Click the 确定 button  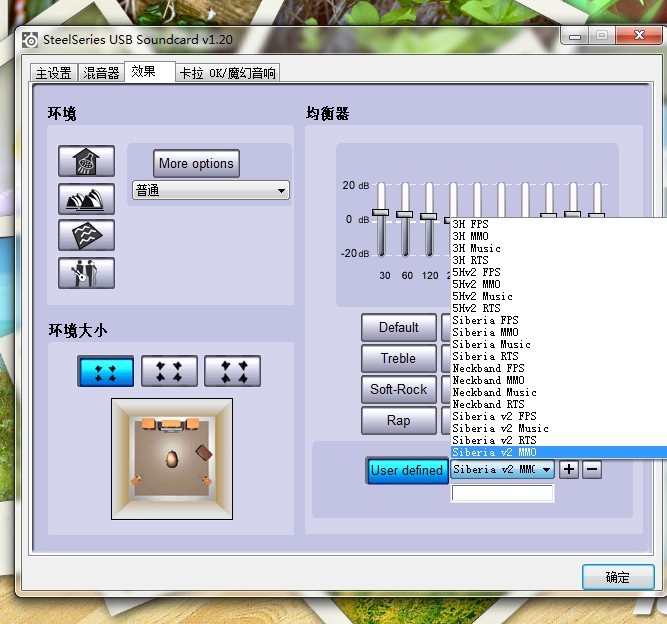(x=618, y=577)
